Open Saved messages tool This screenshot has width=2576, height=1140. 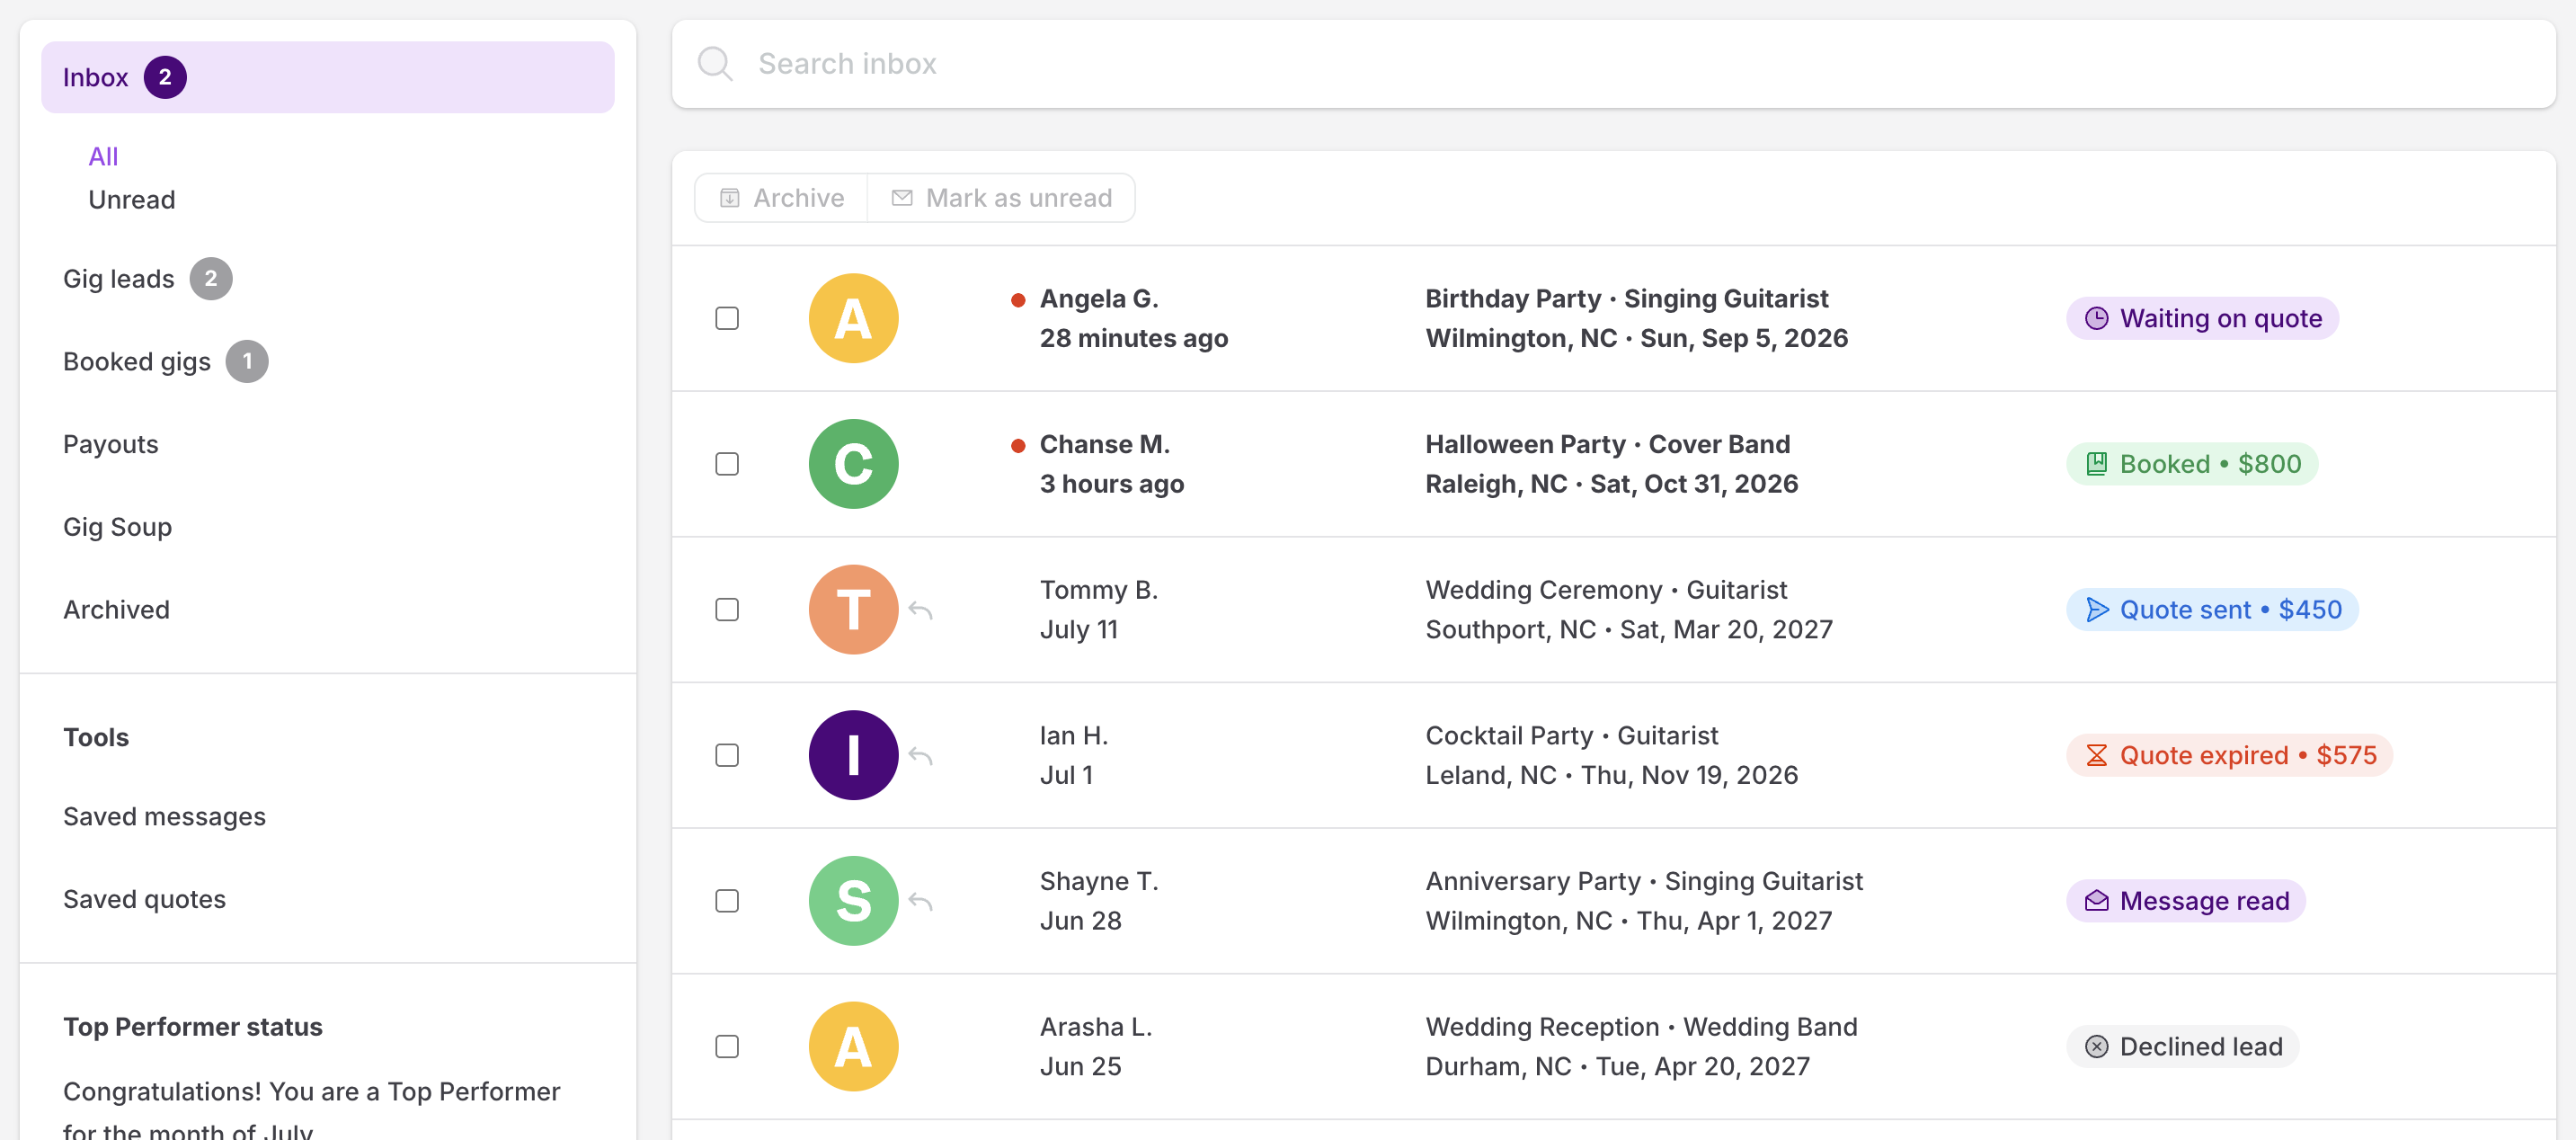[165, 817]
